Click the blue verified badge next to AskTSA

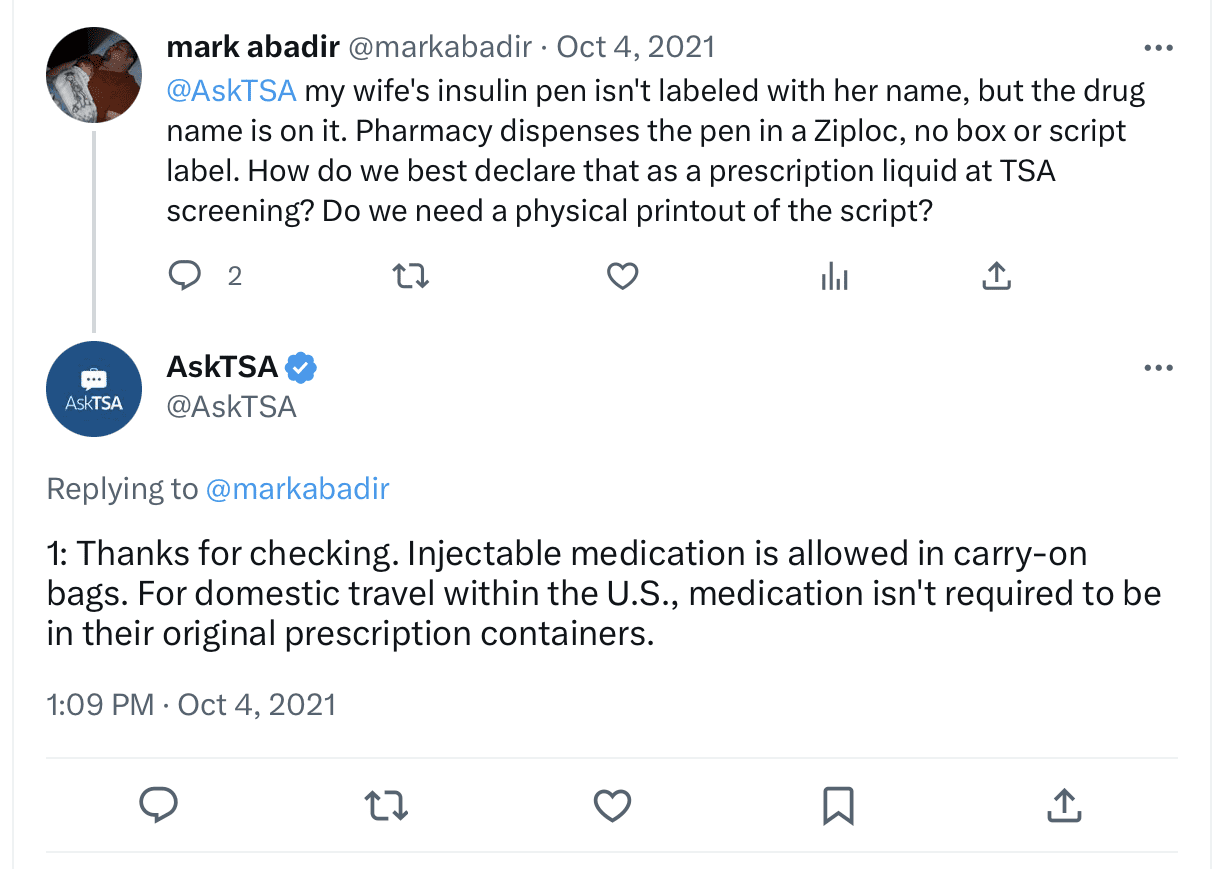point(298,367)
